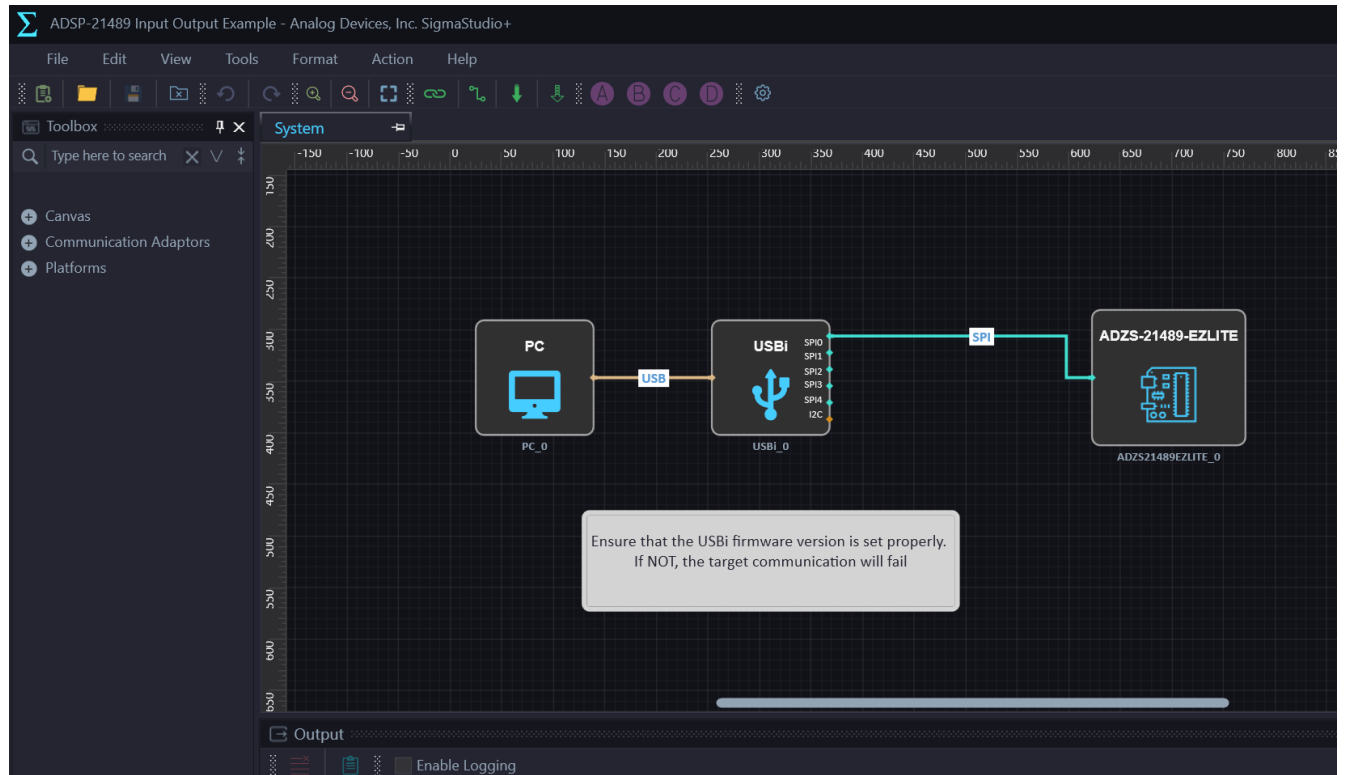This screenshot has height=775, width=1345.
Task: Copy output with the clipboard icon
Action: click(x=350, y=765)
